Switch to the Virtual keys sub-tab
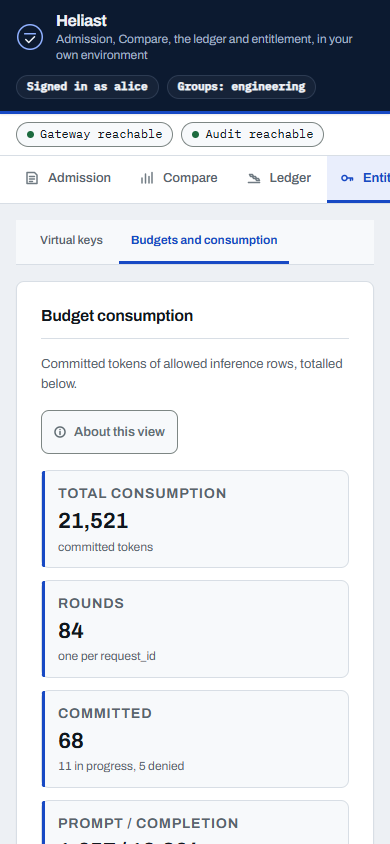The width and height of the screenshot is (390, 844). tap(71, 240)
